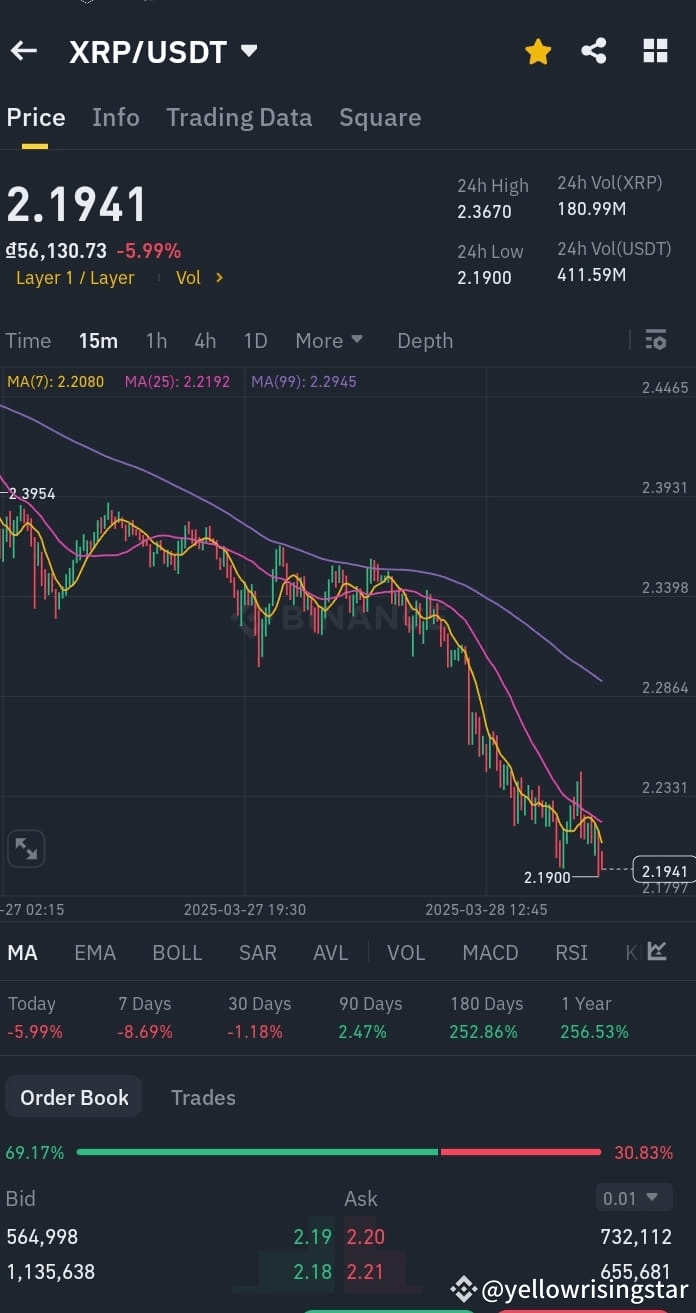
Task: Select the MACD indicator
Action: (x=490, y=952)
